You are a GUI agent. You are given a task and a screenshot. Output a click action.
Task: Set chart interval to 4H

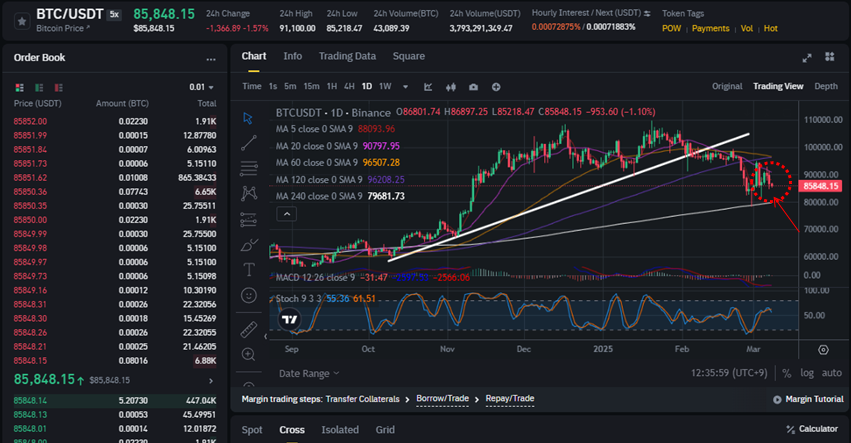(x=349, y=86)
